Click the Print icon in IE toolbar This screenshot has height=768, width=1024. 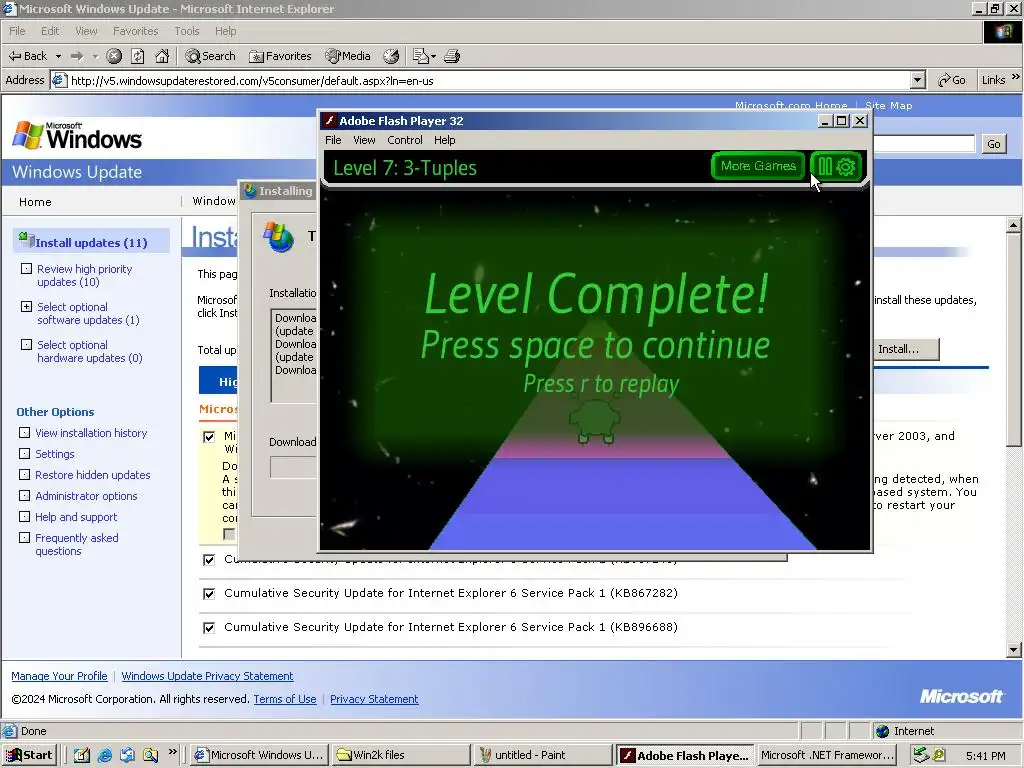tap(452, 56)
